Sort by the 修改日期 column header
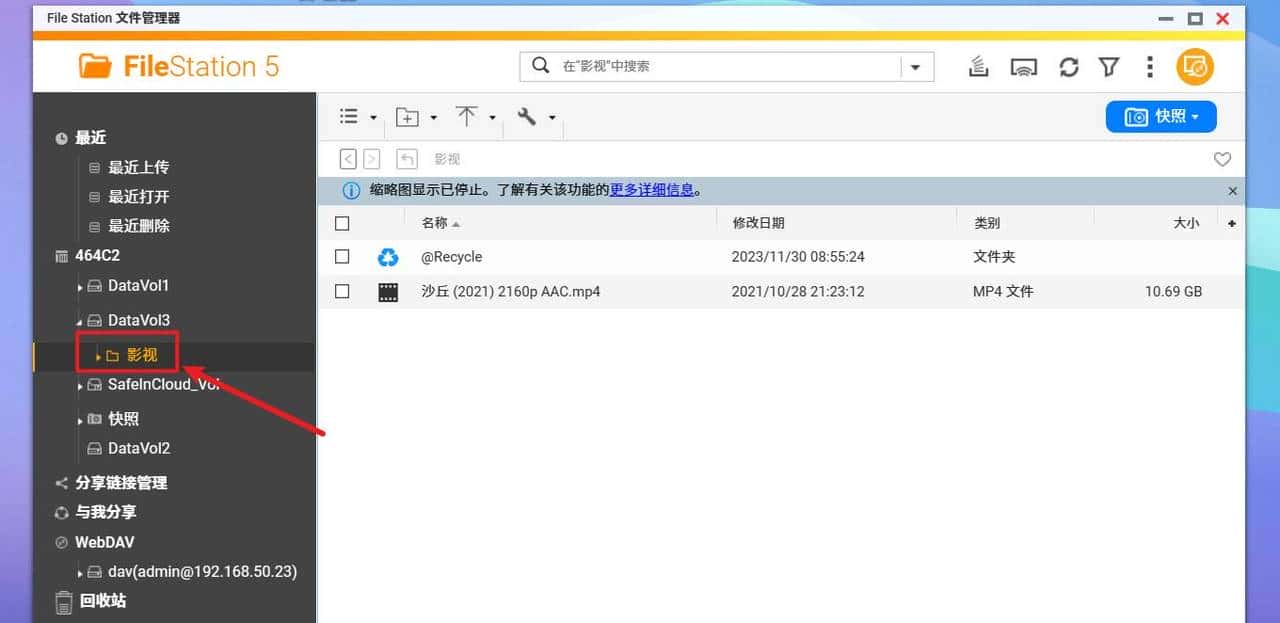The image size is (1280, 623). click(758, 223)
